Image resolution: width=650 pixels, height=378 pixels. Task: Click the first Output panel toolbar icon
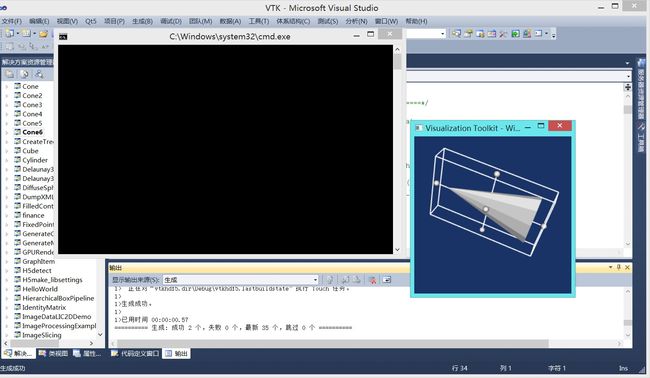pos(330,280)
